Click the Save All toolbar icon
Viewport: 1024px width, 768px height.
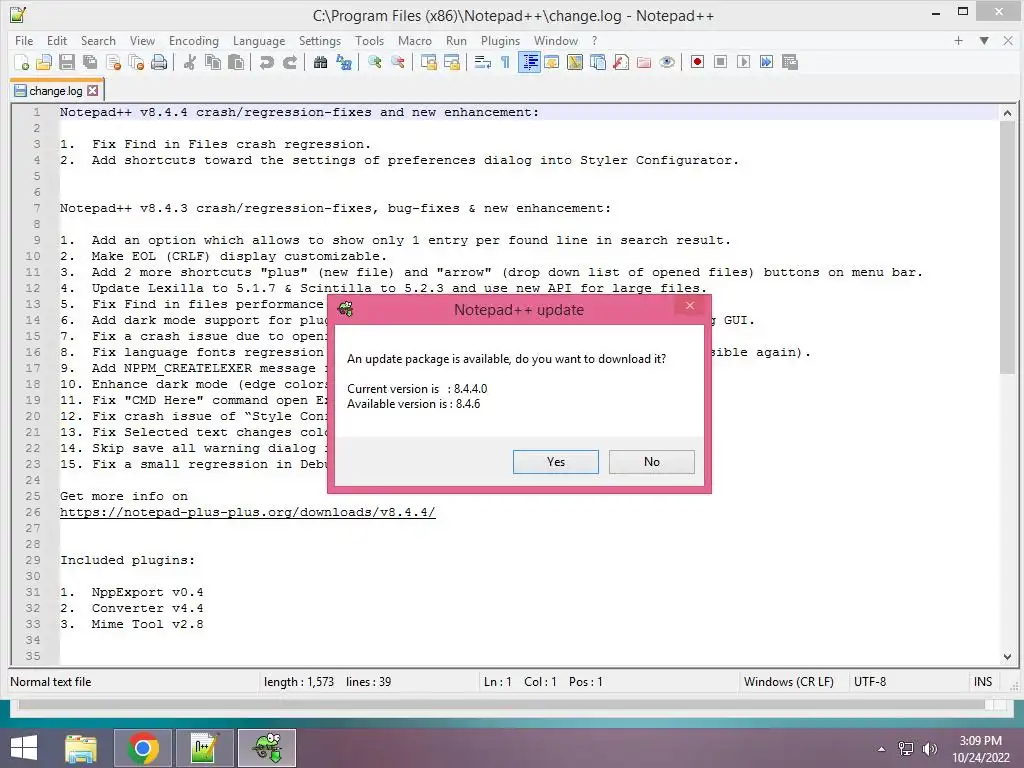coord(89,62)
